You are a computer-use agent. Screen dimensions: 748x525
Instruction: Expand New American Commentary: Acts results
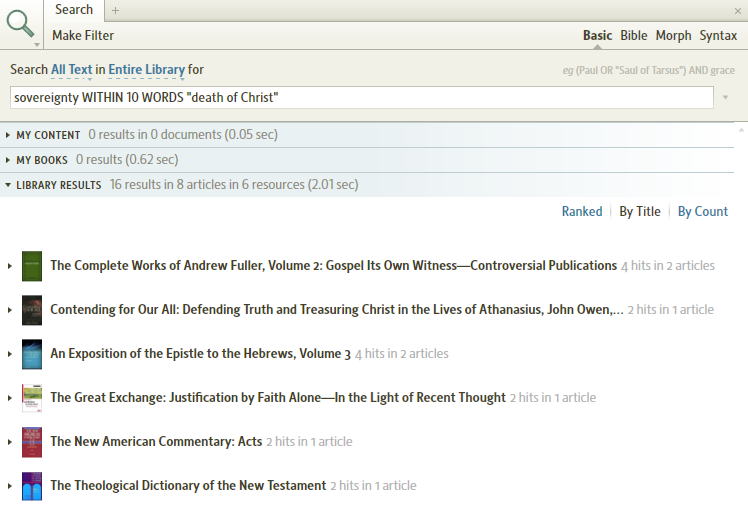[10, 442]
